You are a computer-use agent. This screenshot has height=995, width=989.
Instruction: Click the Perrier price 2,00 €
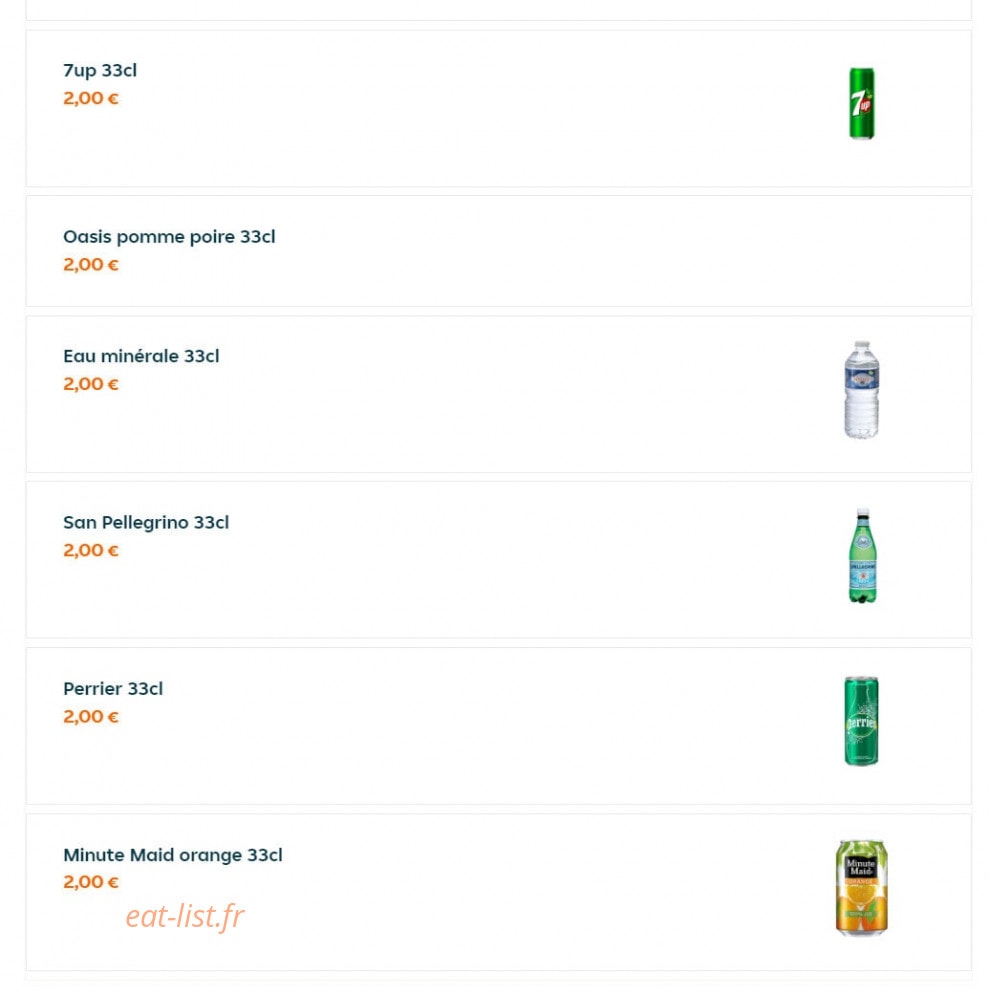click(91, 716)
